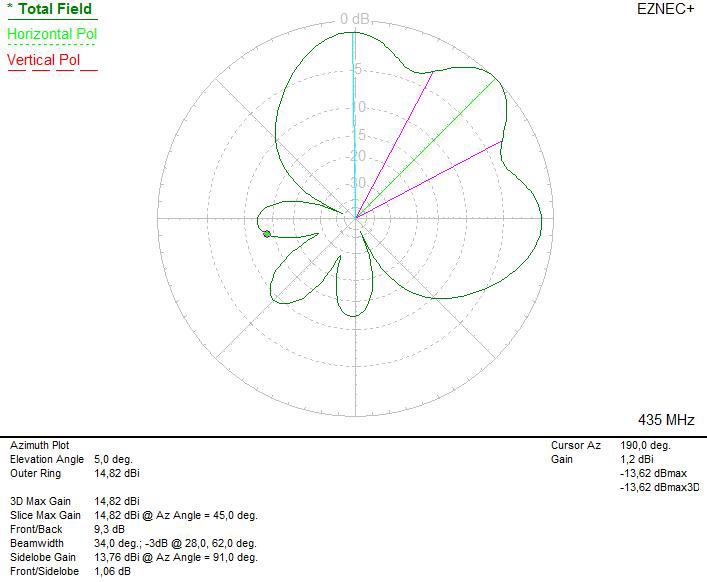Click the cyan sidelobe direction line
The height and width of the screenshot is (582, 707).
coord(354,120)
